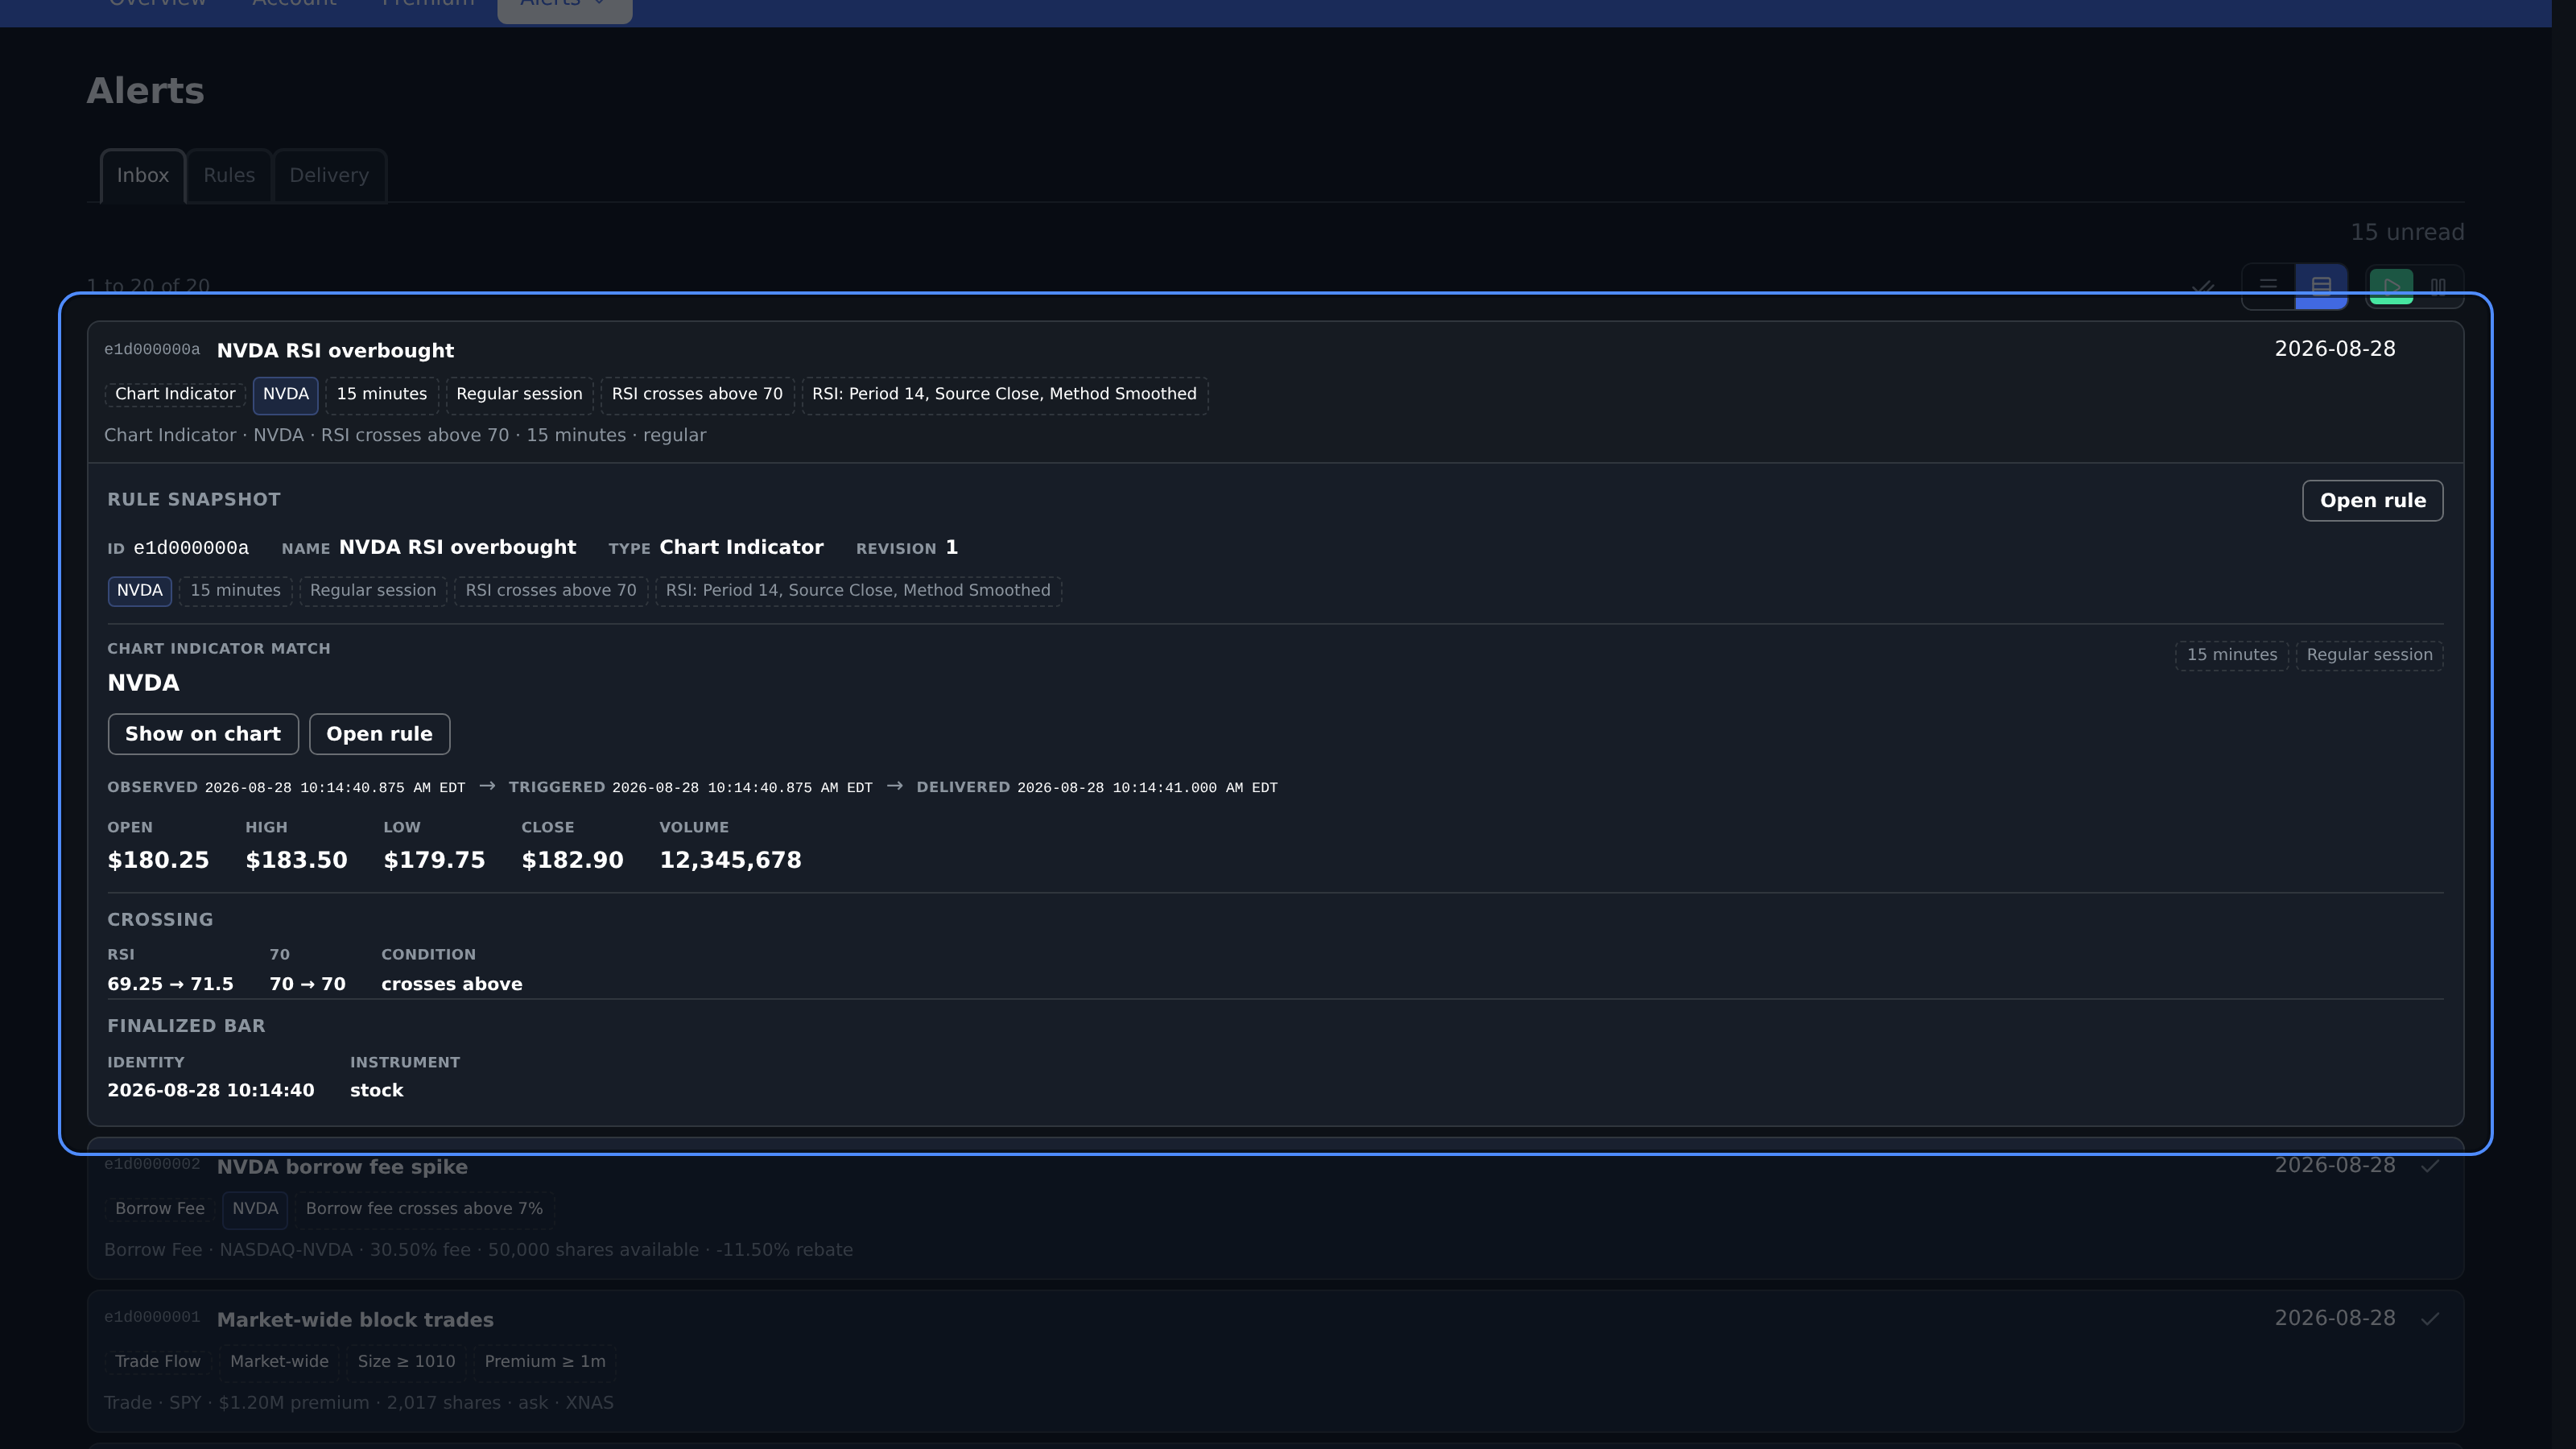This screenshot has height=1449, width=2576.
Task: Mark NVDA borrow fee spike as read
Action: 2430,1166
